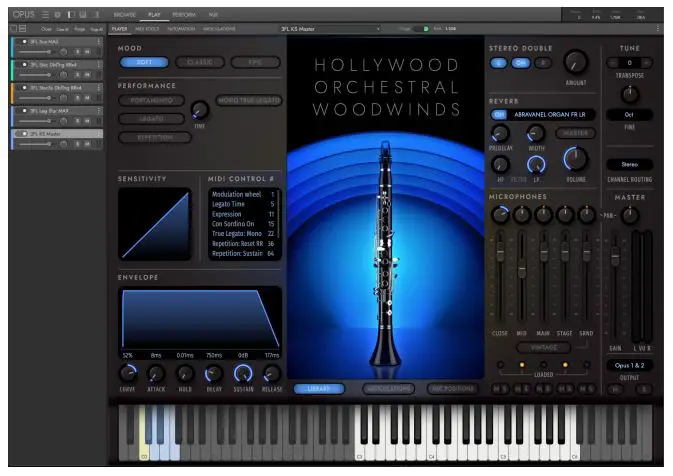This screenshot has width=673, height=476.
Task: Open the Automation tab
Action: (x=181, y=29)
